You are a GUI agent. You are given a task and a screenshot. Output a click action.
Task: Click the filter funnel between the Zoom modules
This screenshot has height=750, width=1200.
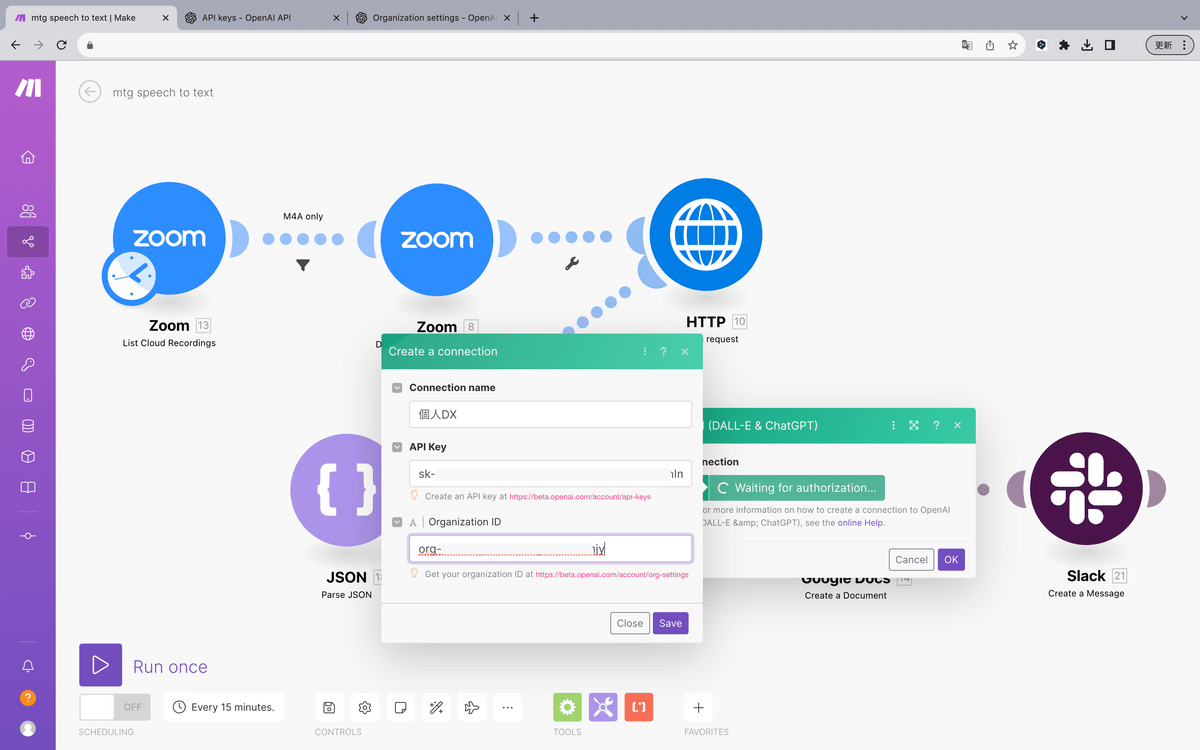tap(303, 265)
